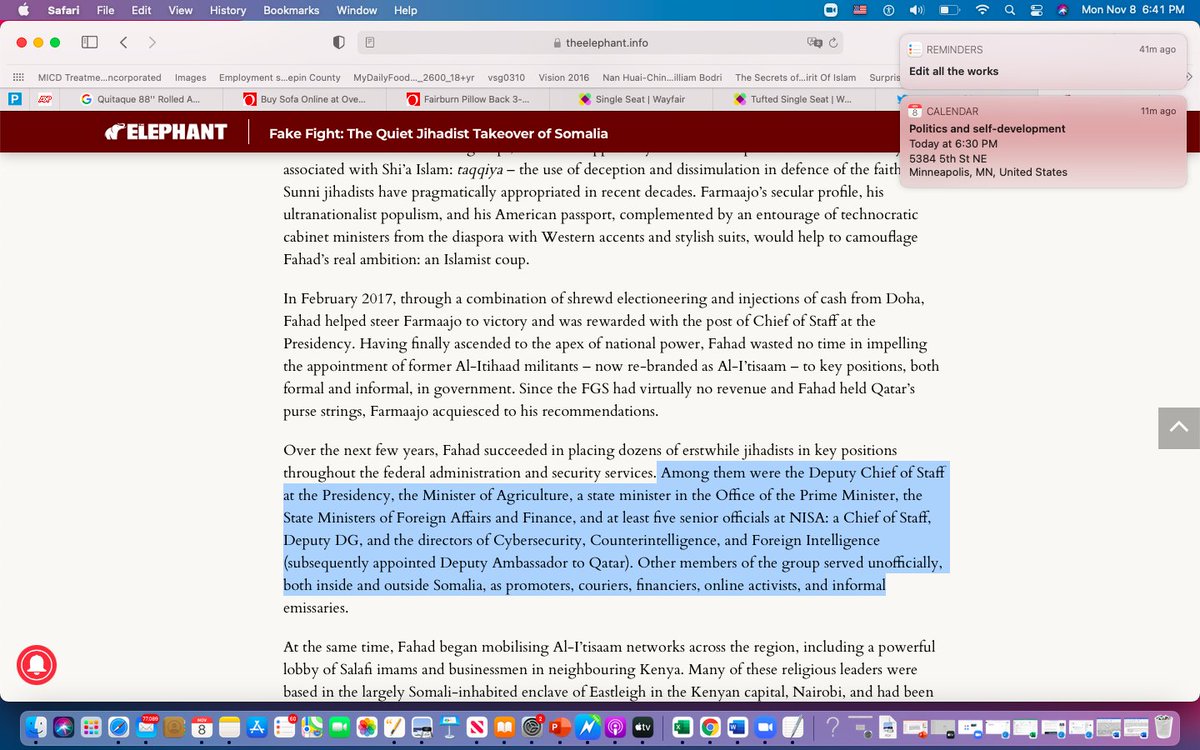The height and width of the screenshot is (750, 1200).
Task: Click the Wi-Fi icon in menu bar
Action: point(982,10)
